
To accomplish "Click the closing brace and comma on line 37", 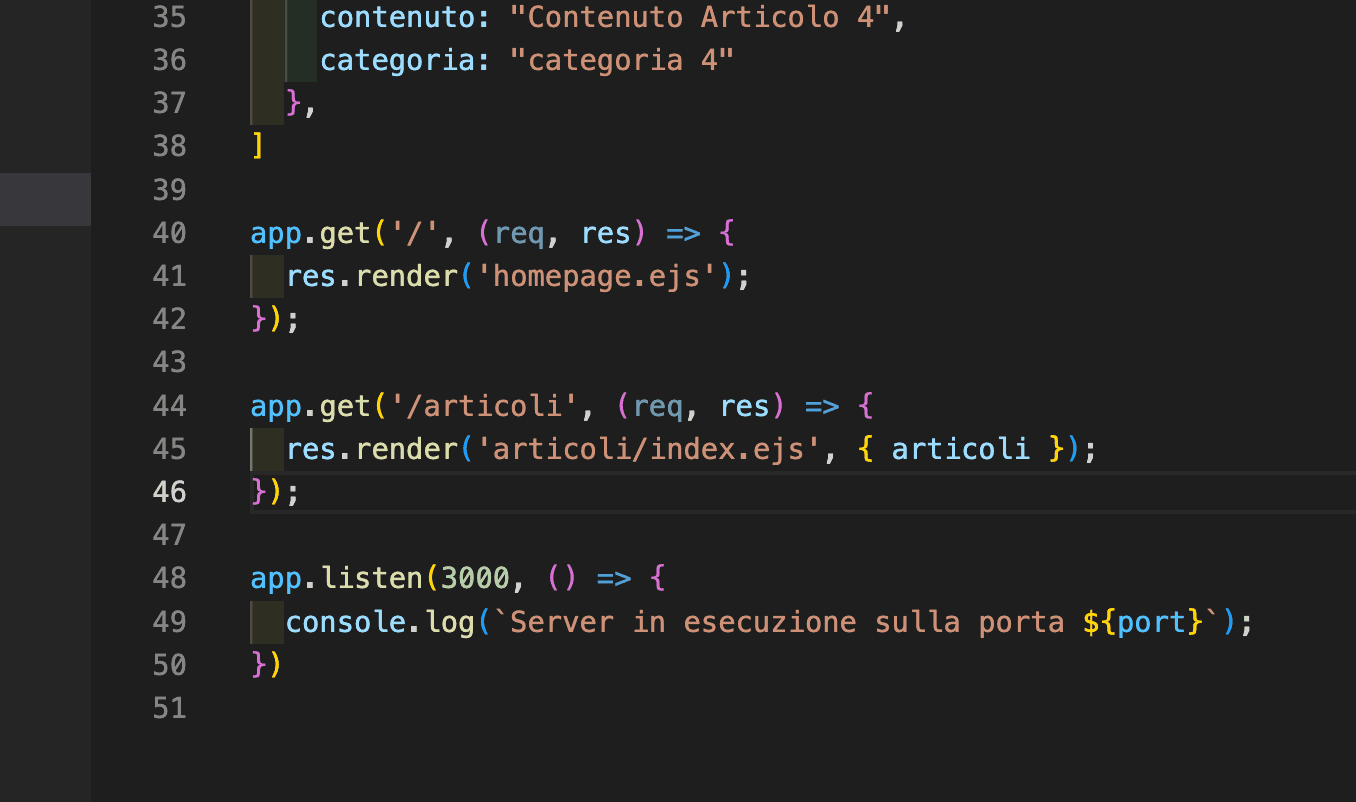I will tap(301, 103).
